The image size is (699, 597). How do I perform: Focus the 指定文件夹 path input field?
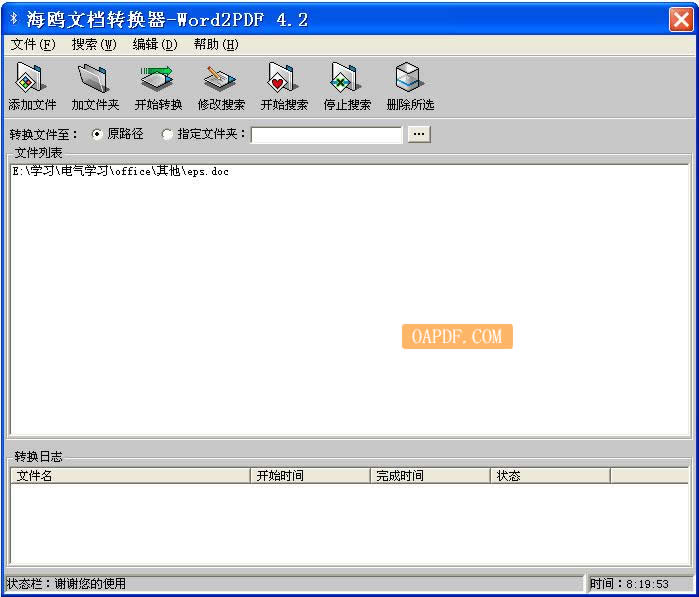click(327, 135)
